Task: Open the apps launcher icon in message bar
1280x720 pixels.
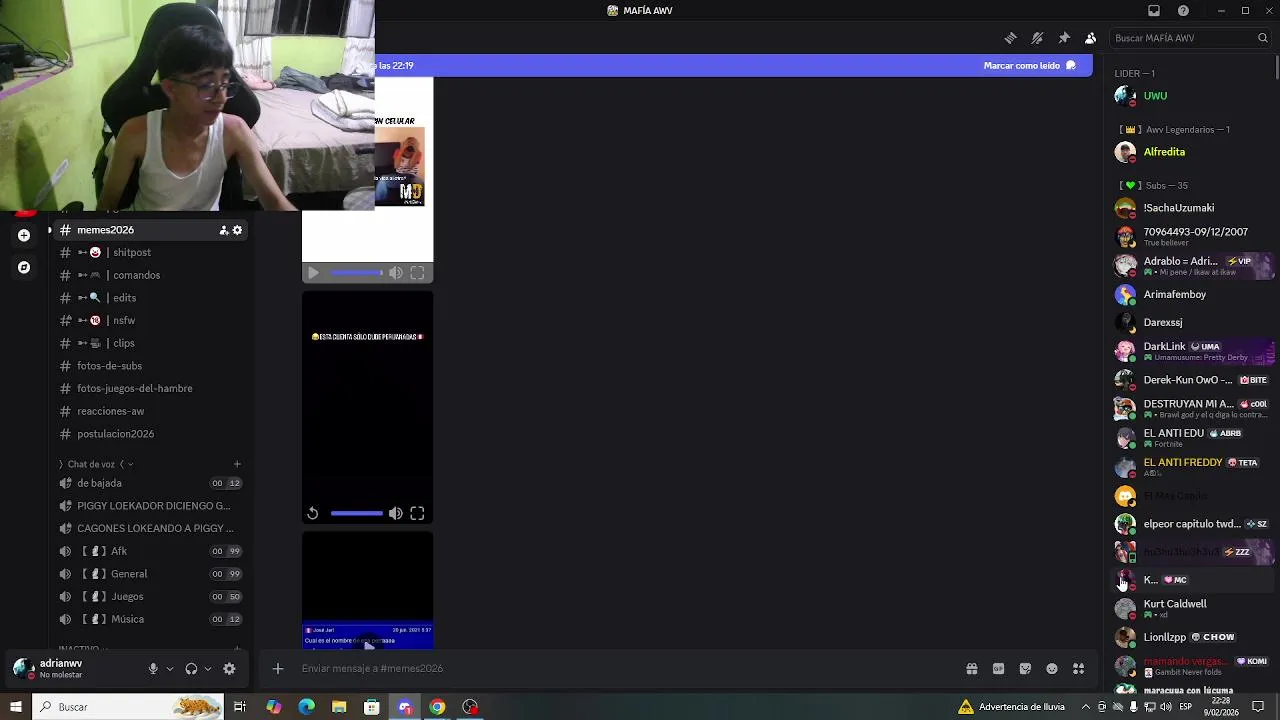Action: coord(1078,669)
